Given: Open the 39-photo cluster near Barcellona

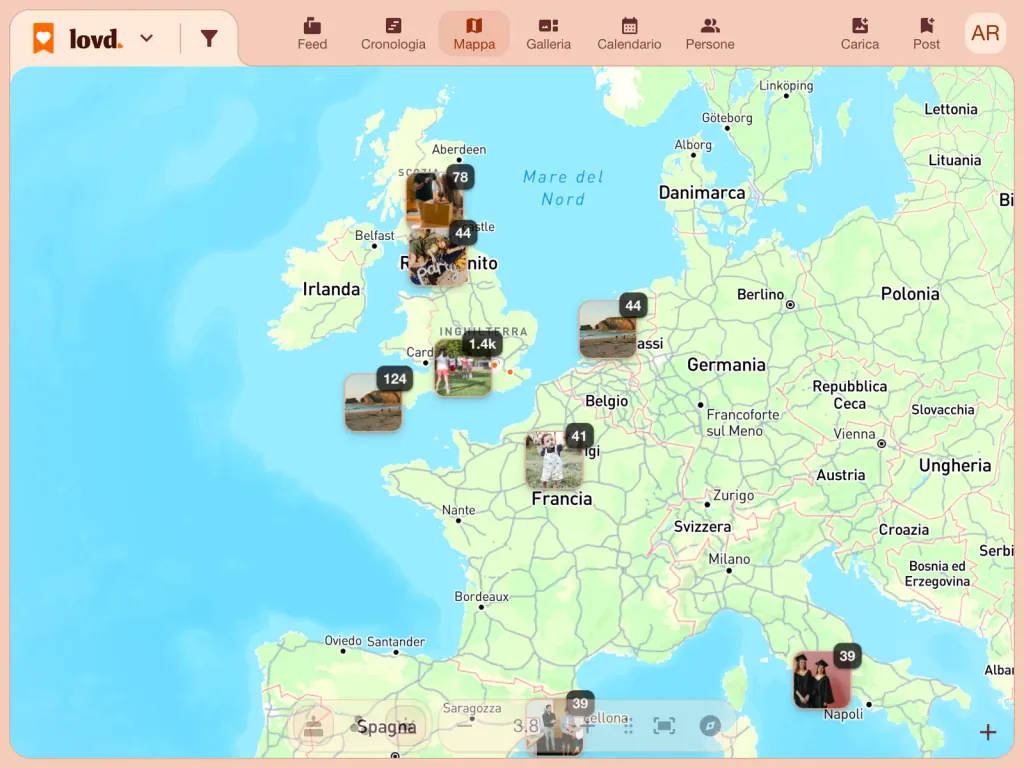Looking at the screenshot, I should coord(554,726).
